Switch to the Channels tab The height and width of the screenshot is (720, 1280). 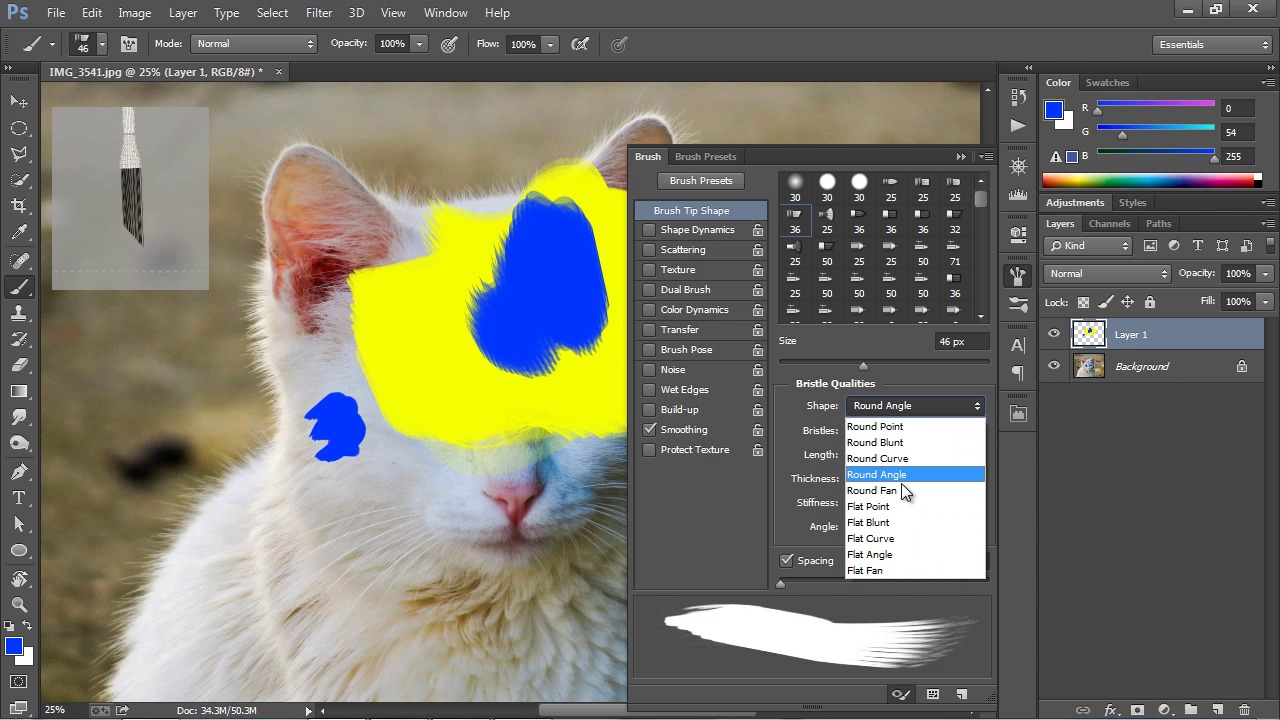(1109, 224)
